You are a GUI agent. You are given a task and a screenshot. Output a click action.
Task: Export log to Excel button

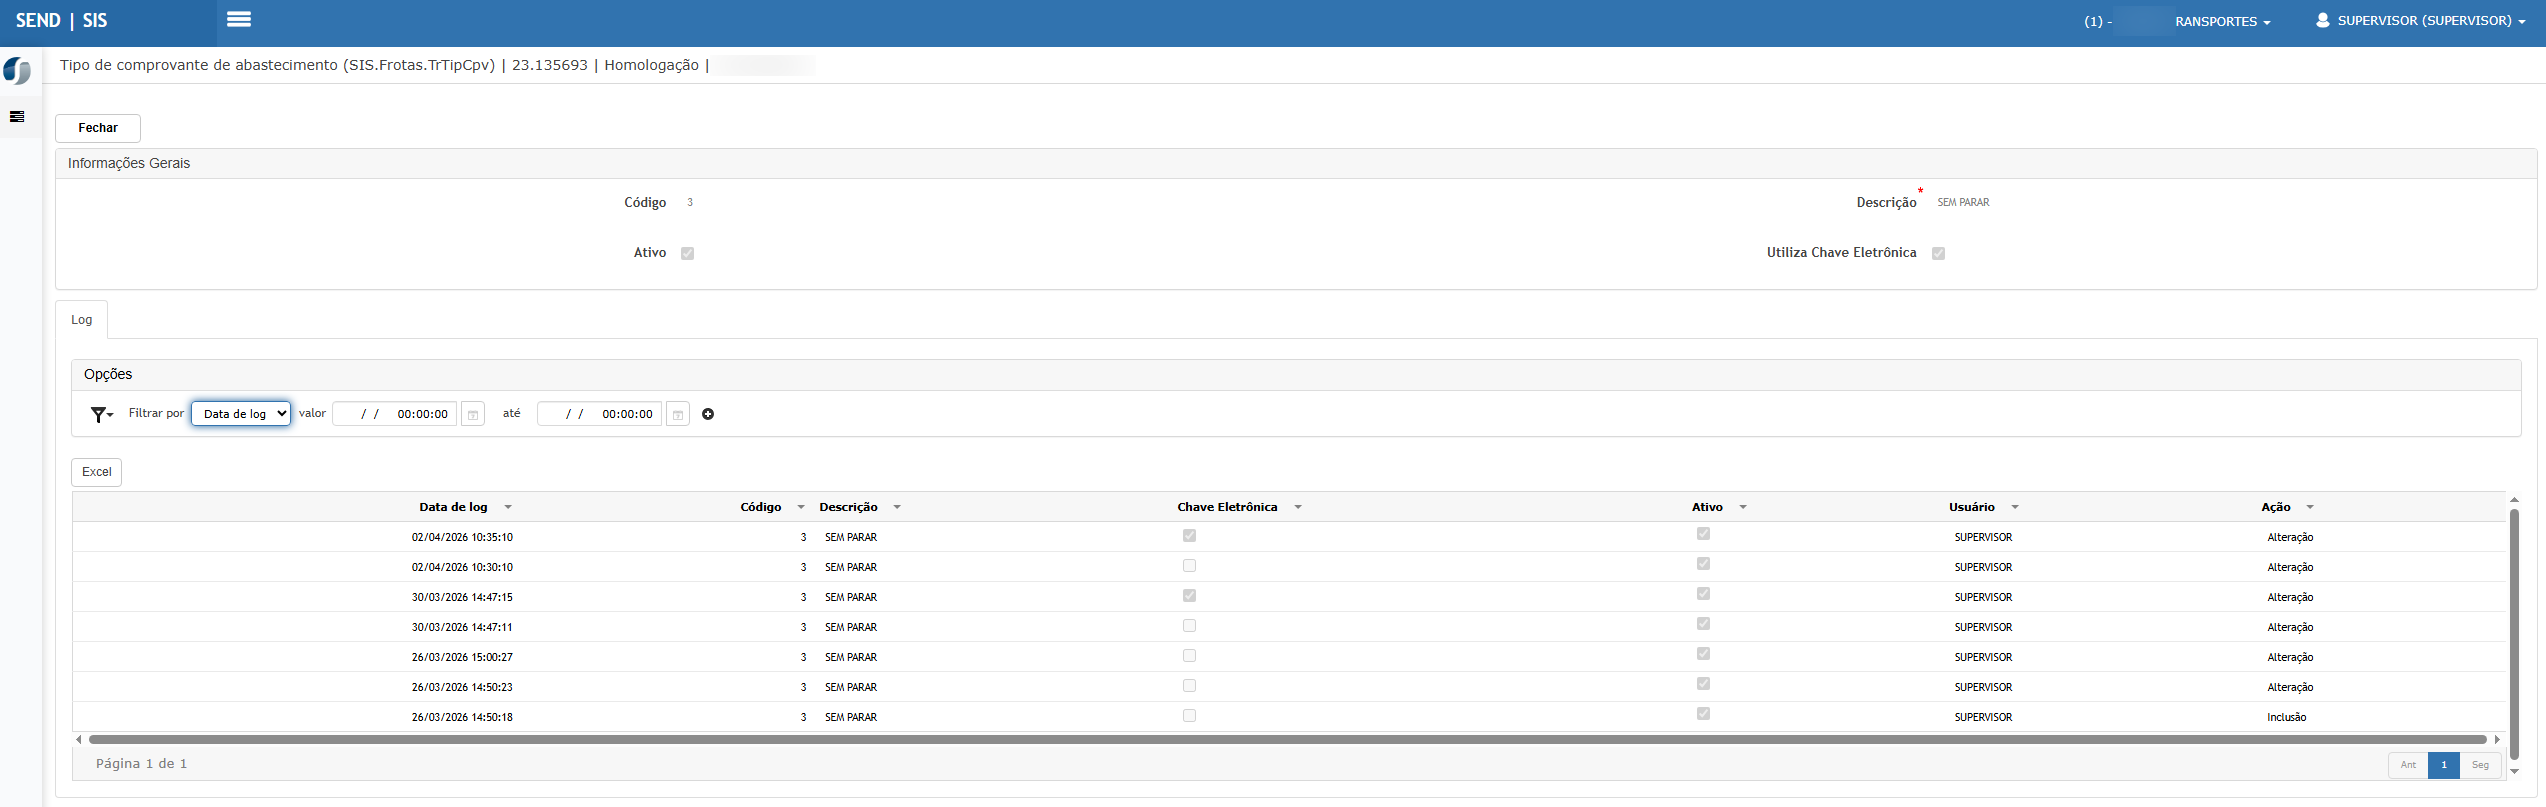click(x=97, y=472)
